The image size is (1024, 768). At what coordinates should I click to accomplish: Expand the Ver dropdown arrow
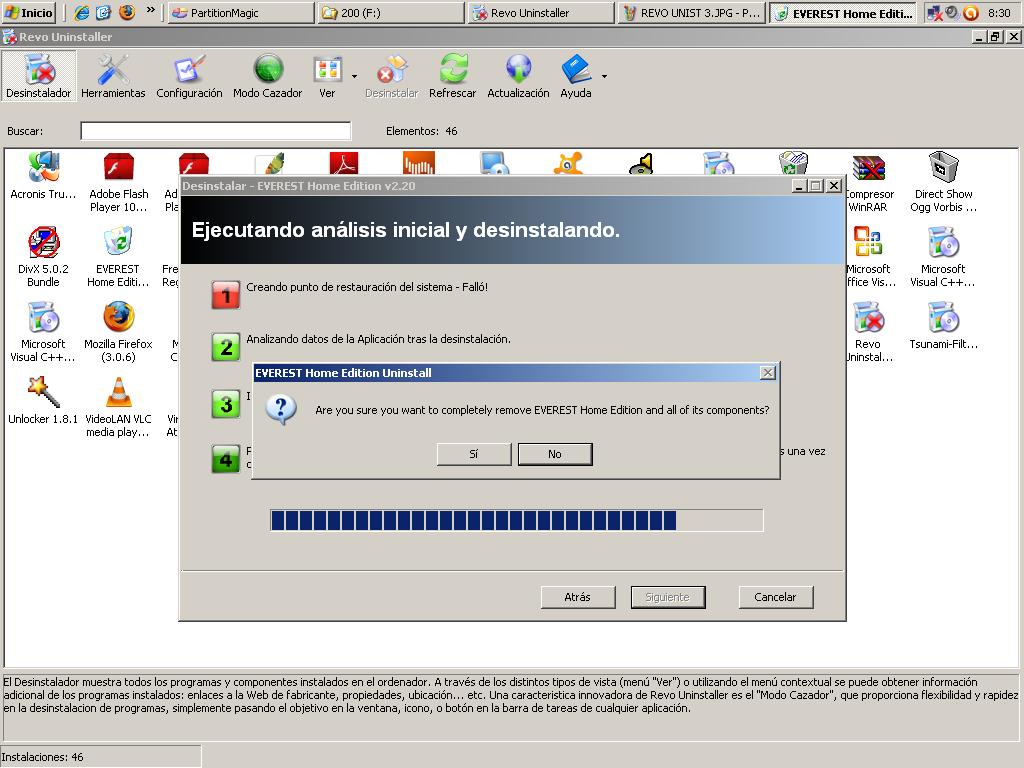click(x=355, y=76)
